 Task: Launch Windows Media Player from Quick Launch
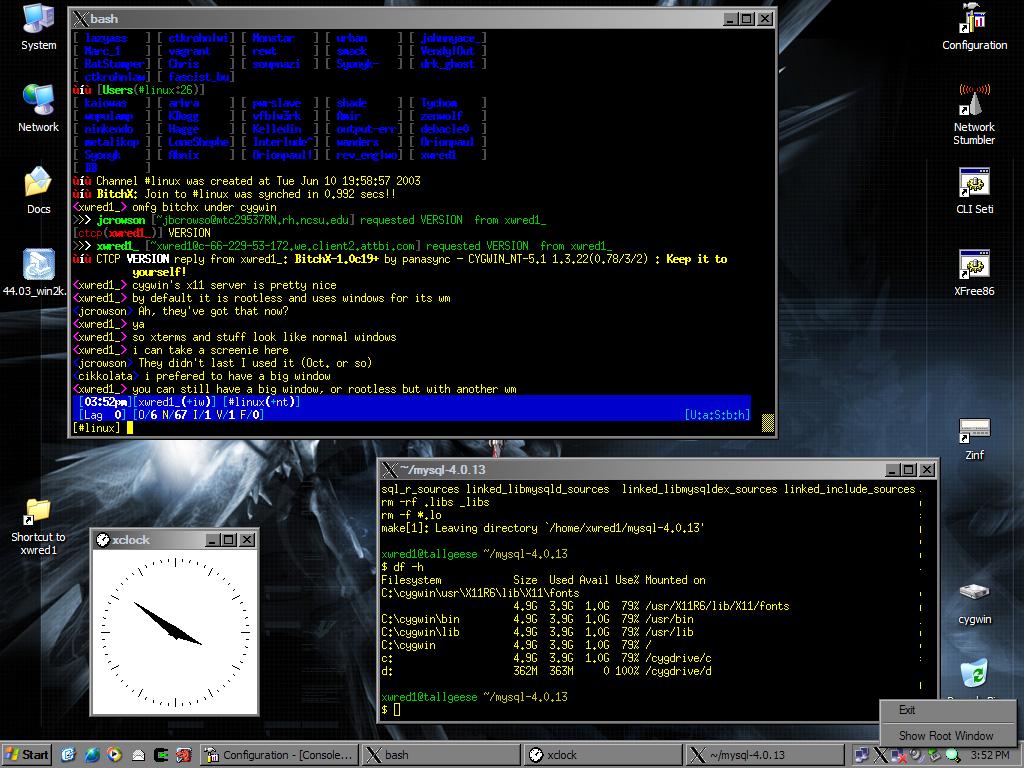[x=114, y=755]
